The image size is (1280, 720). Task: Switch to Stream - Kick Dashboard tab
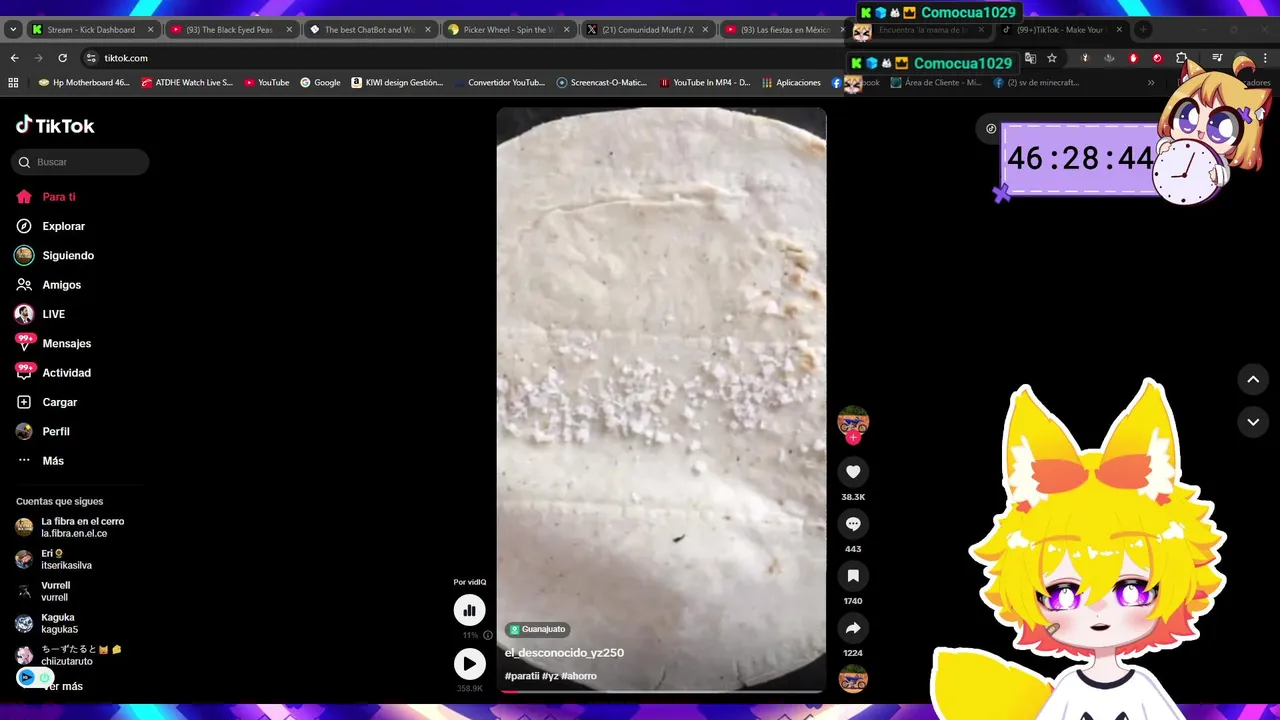[x=91, y=30]
